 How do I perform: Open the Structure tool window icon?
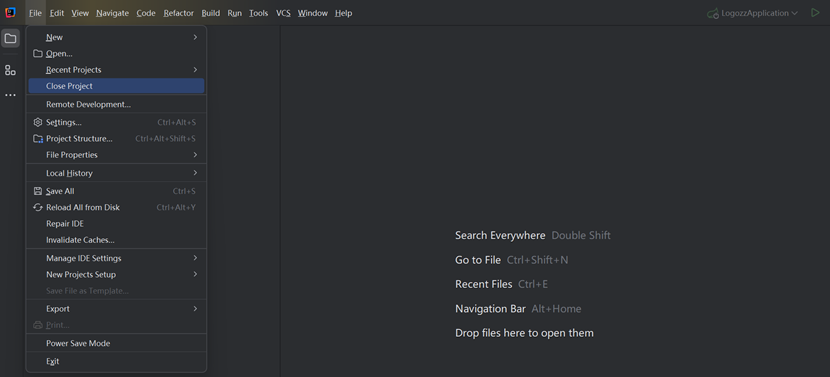[x=10, y=70]
